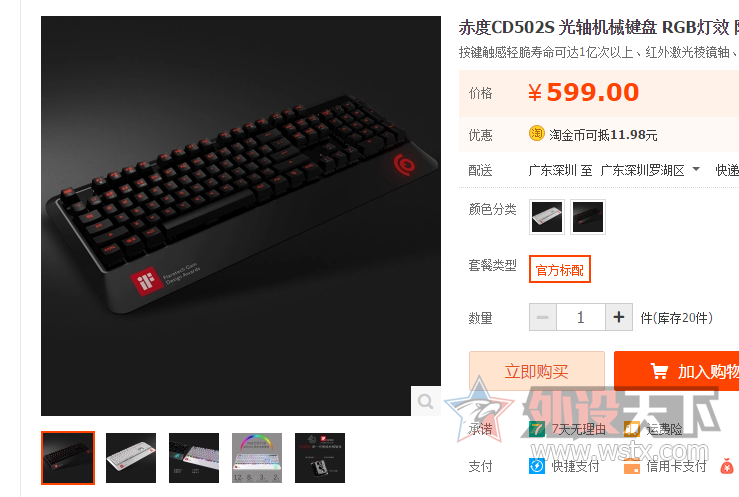This screenshot has height=497, width=739.
Task: Click the orange shipping insurance icon
Action: click(x=631, y=429)
